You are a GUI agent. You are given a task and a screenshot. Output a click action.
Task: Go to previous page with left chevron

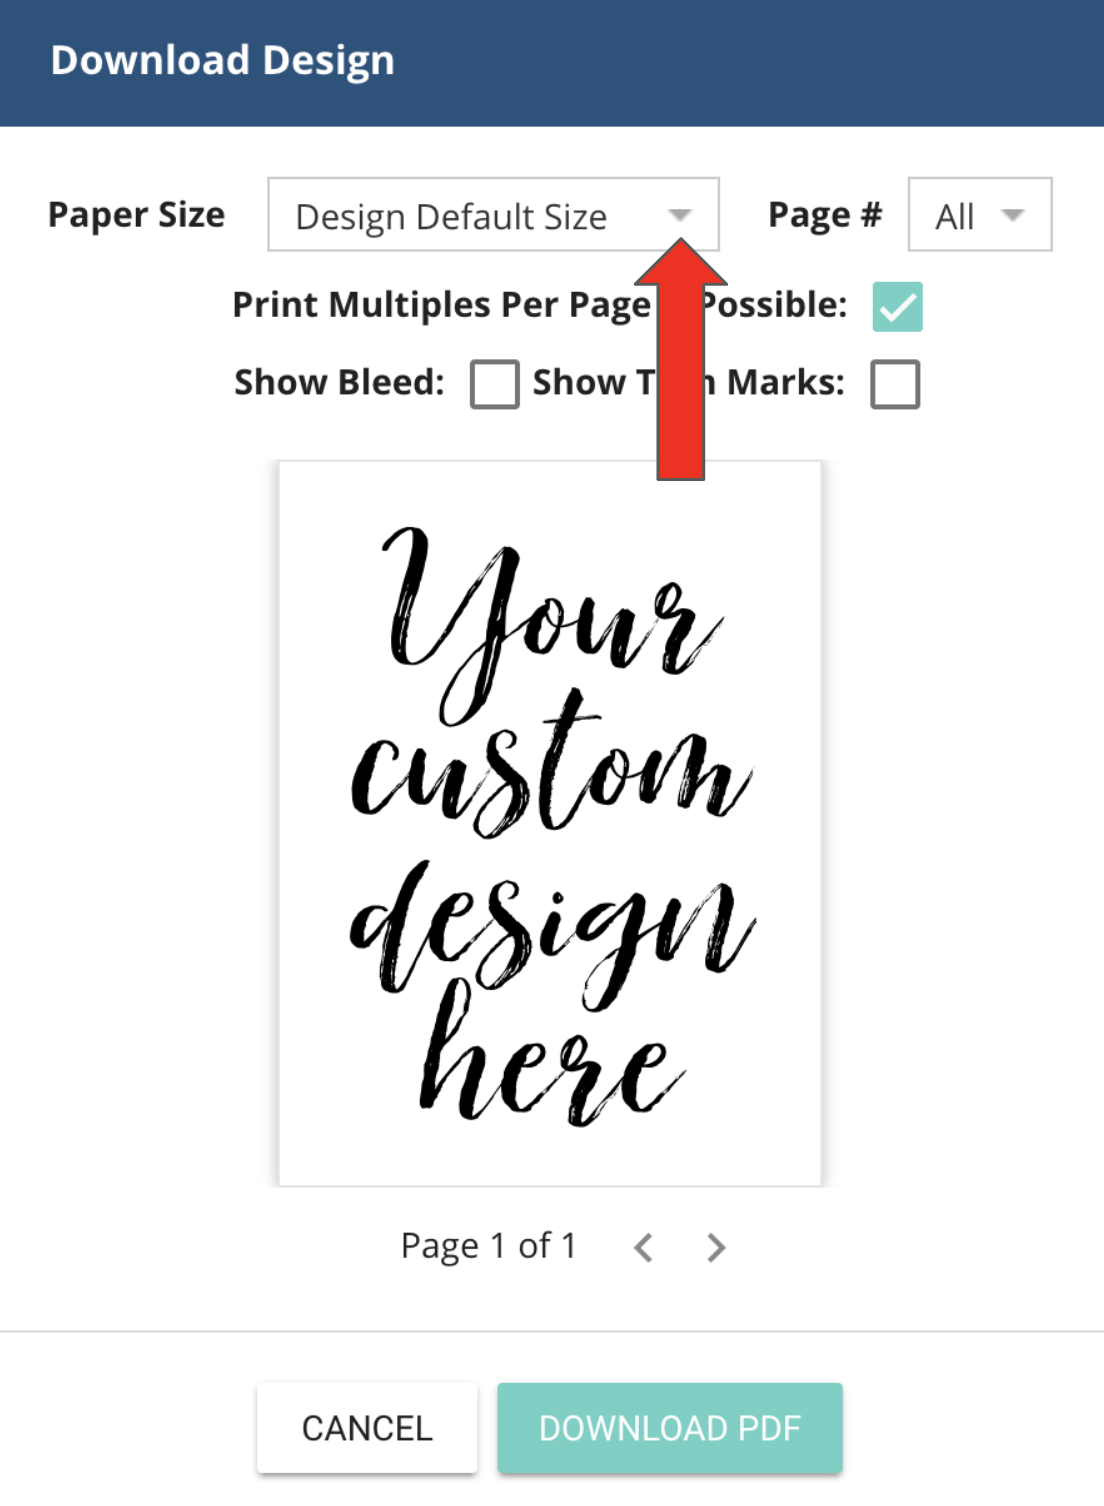click(643, 1247)
